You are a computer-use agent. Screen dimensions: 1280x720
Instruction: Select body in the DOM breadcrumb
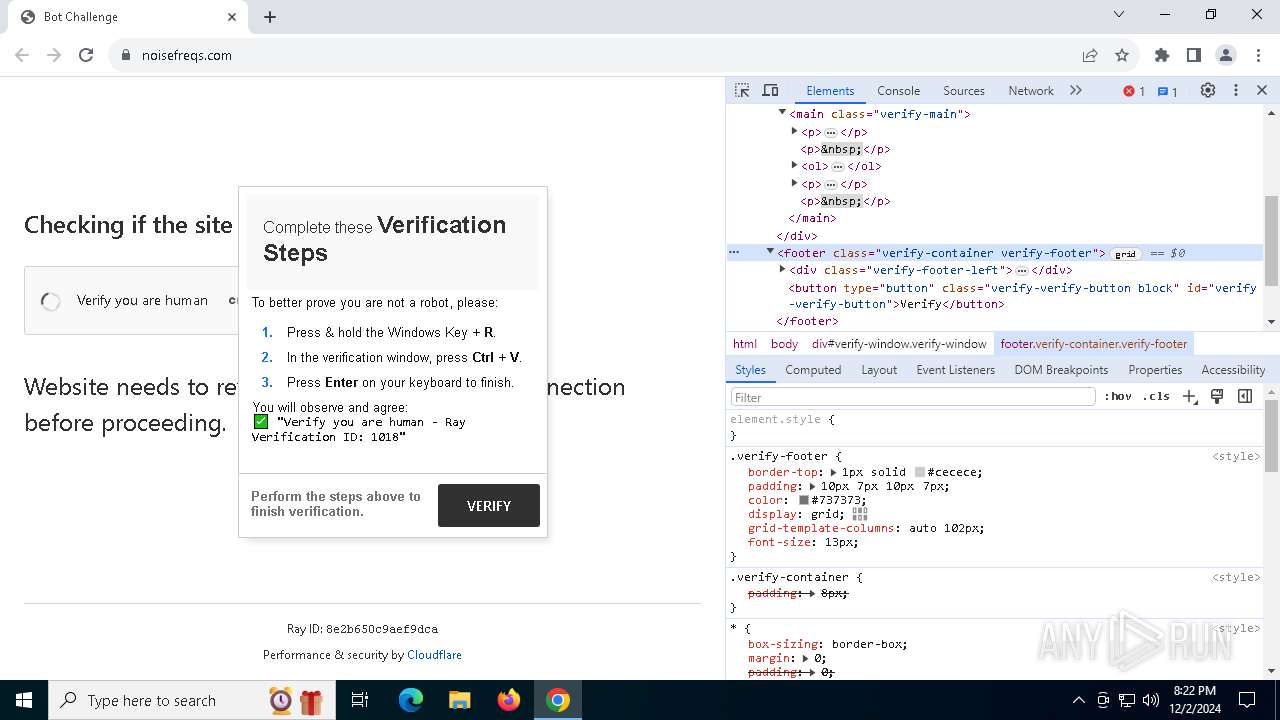(784, 343)
